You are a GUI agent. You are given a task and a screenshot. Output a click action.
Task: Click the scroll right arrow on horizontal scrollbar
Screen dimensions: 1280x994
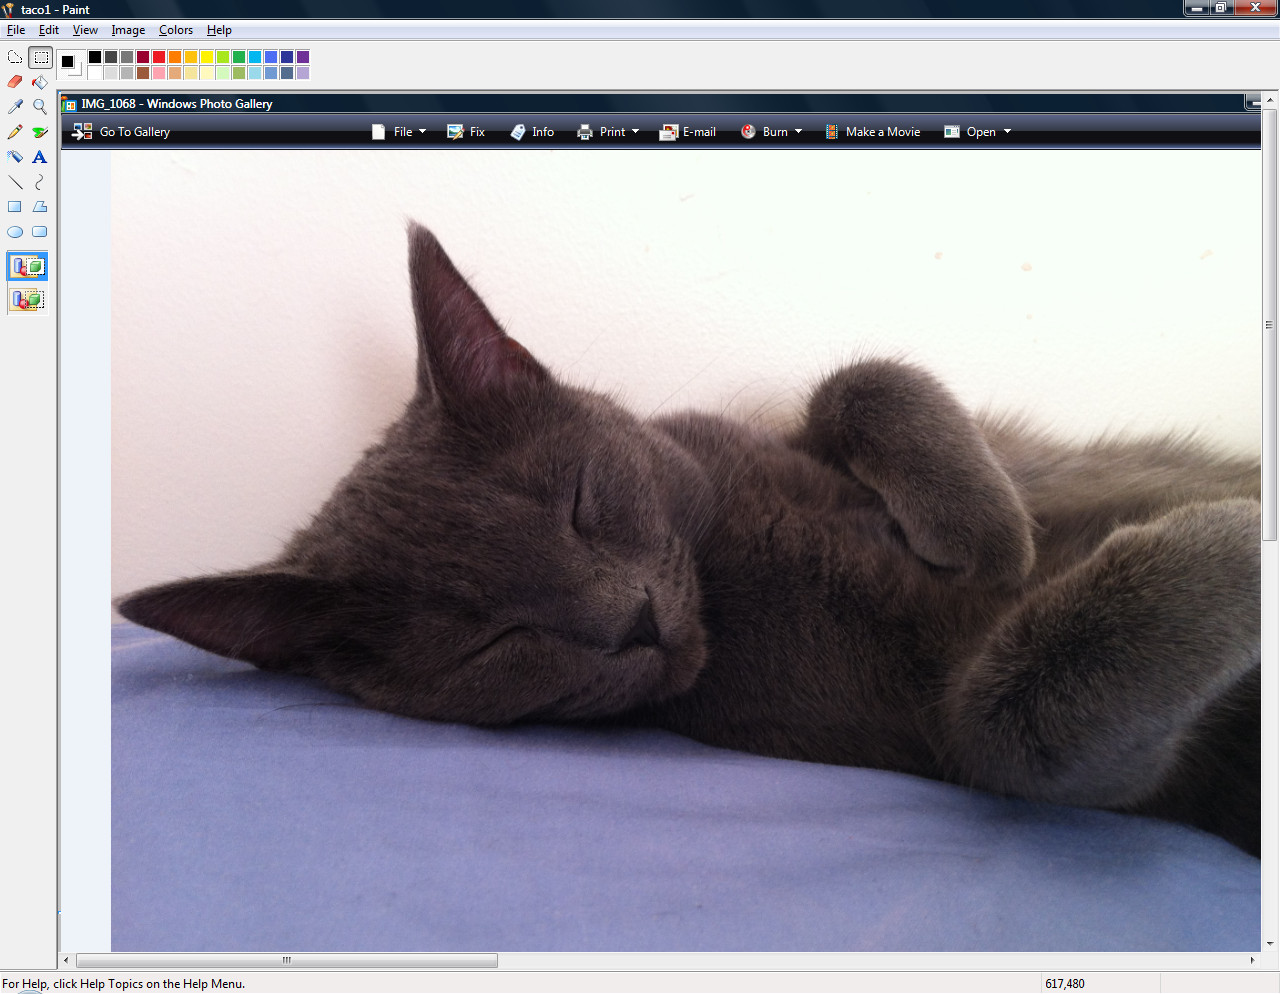point(1252,960)
